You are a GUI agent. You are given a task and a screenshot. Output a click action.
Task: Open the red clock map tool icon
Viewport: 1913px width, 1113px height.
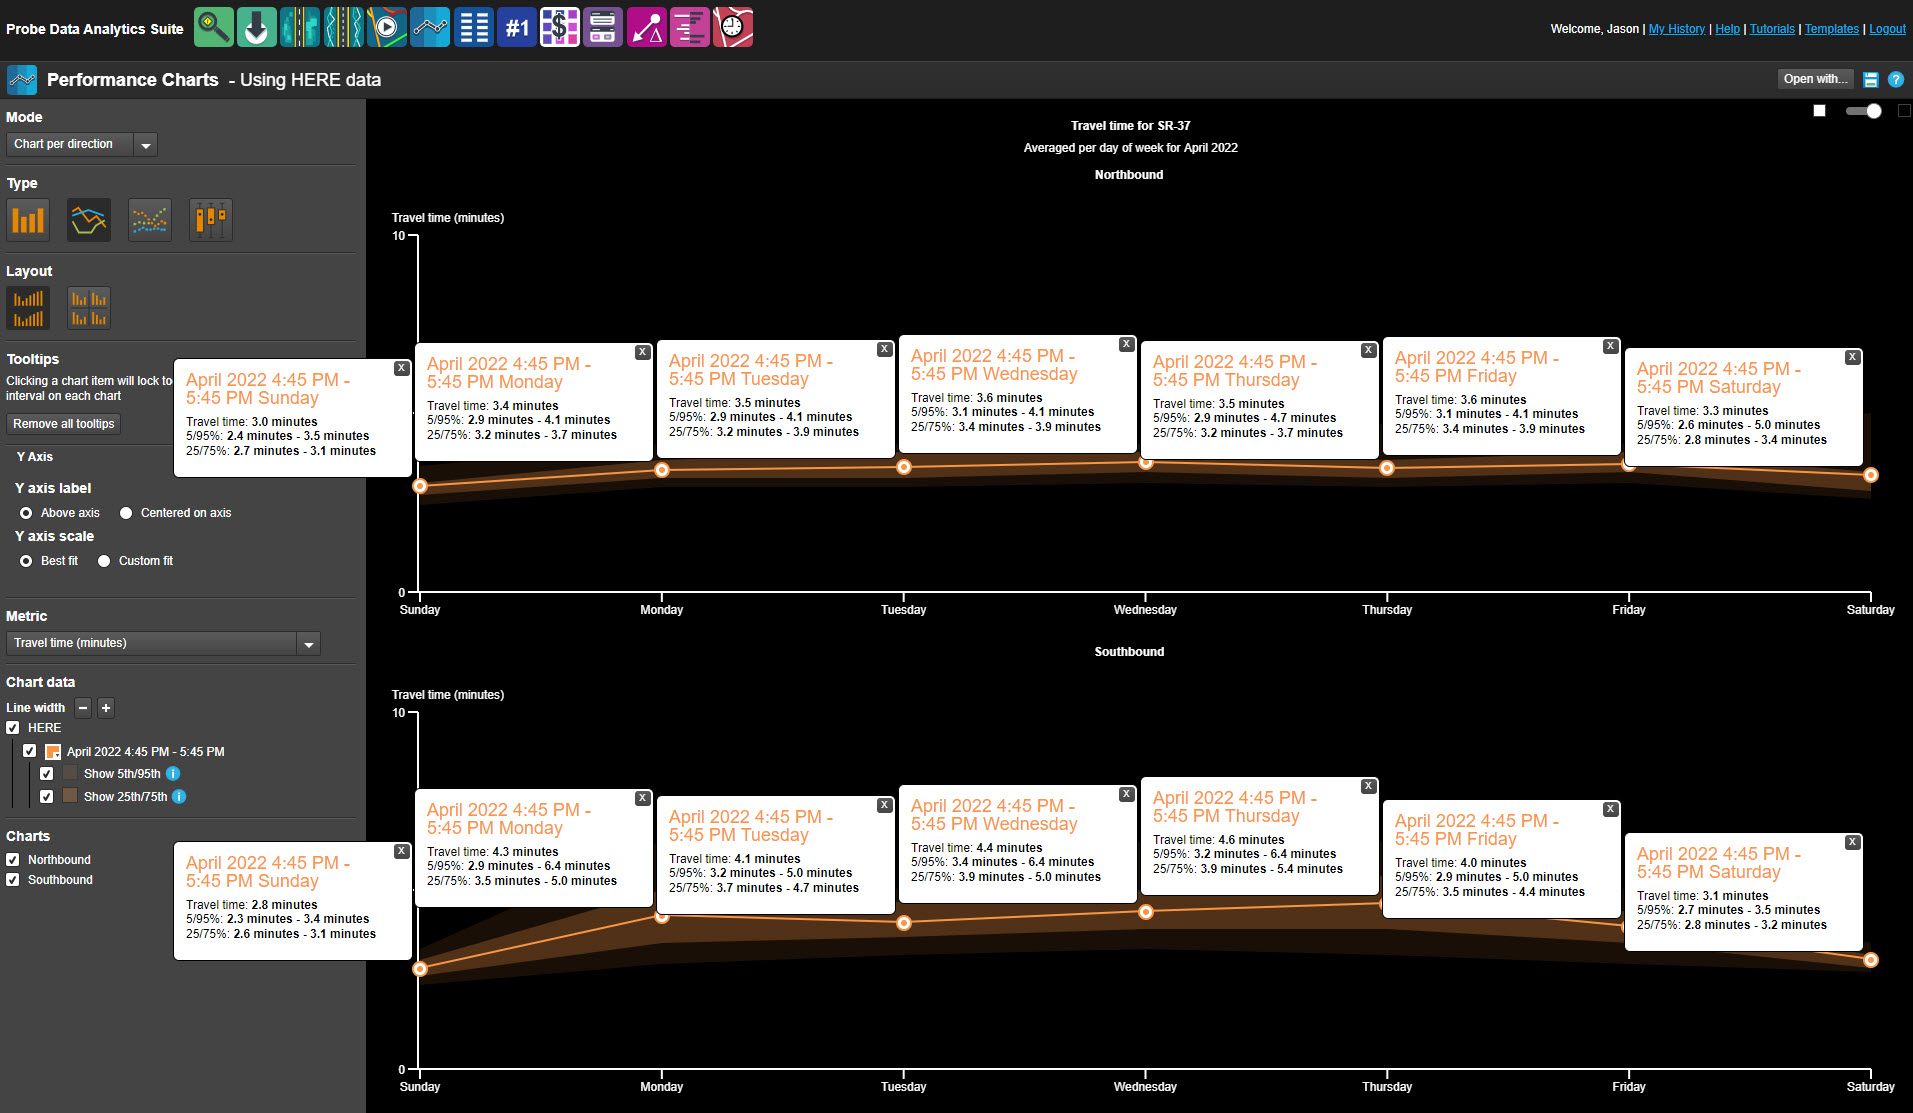733,27
